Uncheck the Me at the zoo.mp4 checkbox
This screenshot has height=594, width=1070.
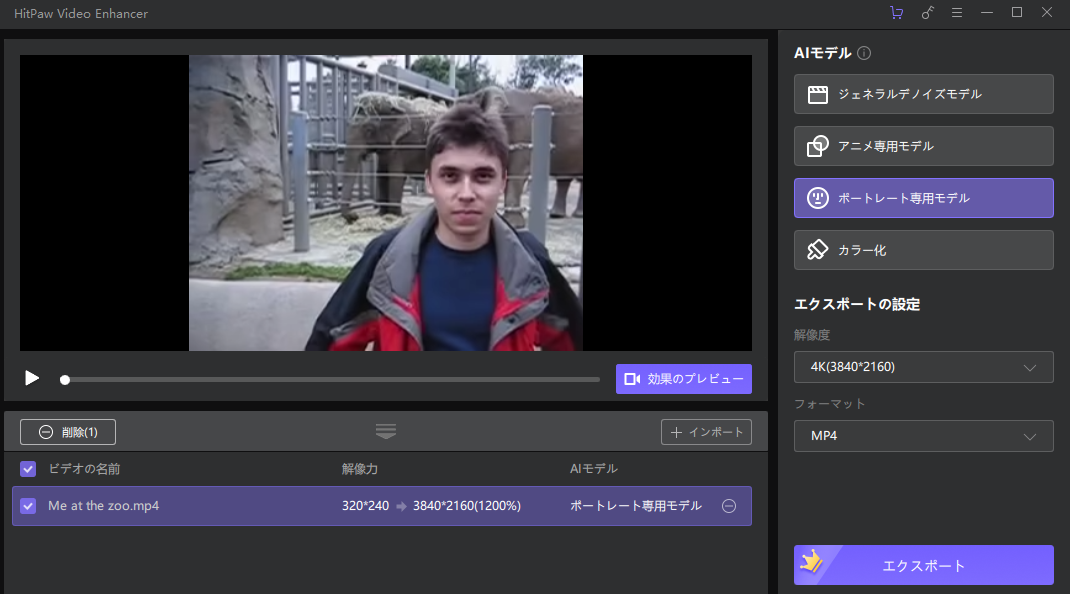click(28, 506)
